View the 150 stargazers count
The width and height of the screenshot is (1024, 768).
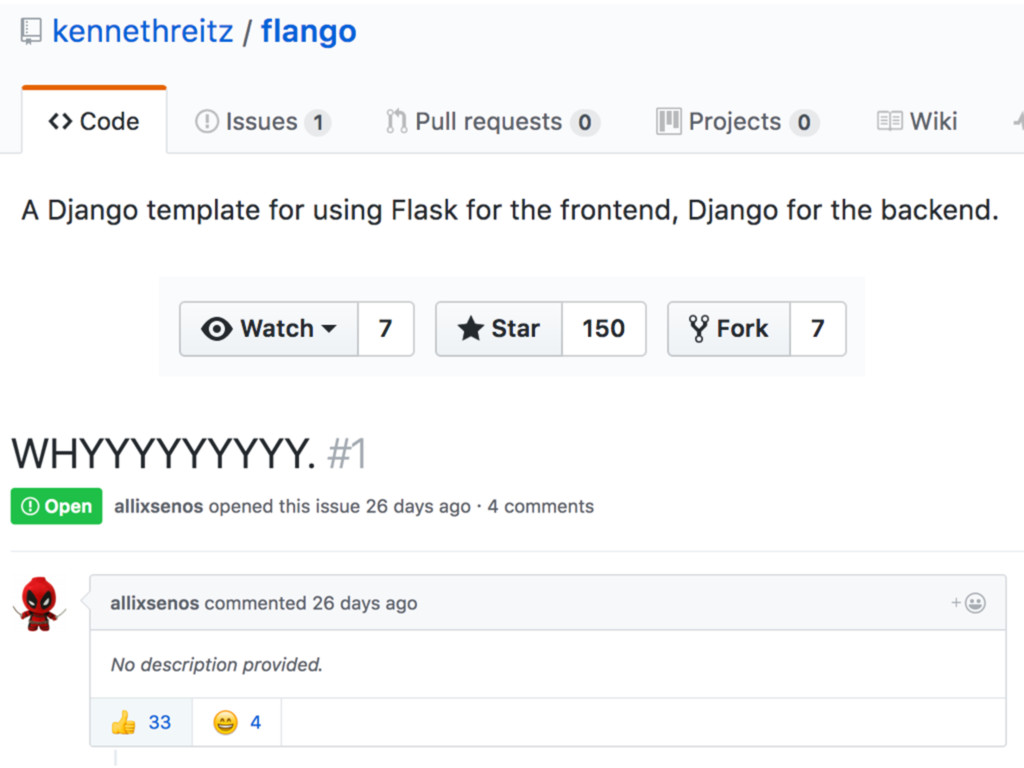(603, 329)
